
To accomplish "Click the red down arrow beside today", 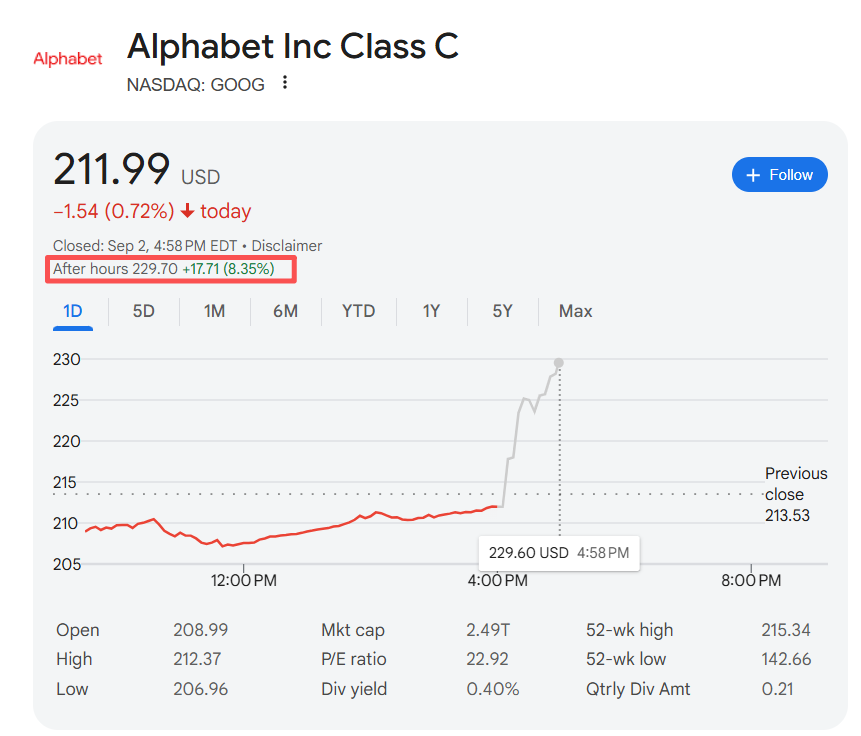I will tap(187, 211).
